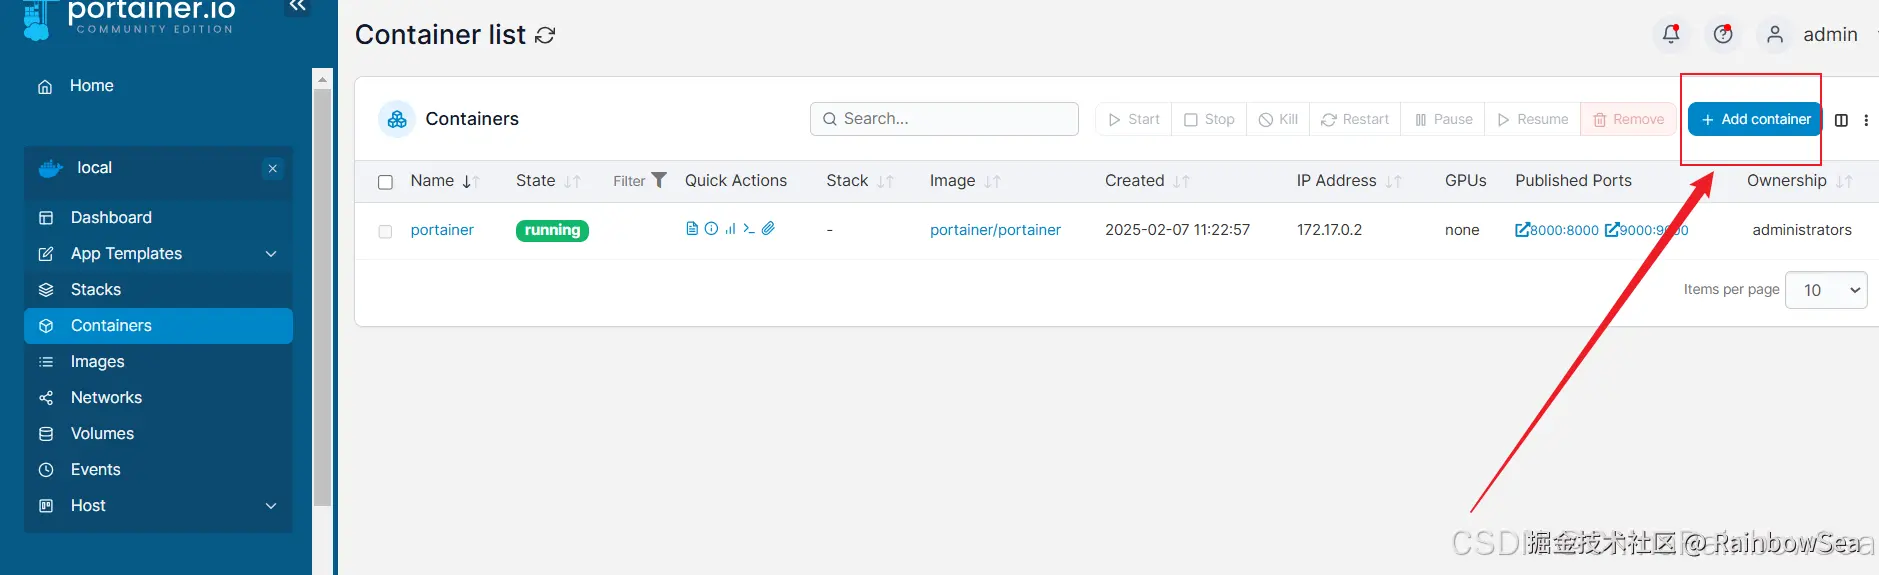Open logs quick action for portainer
The image size is (1879, 575).
point(691,229)
